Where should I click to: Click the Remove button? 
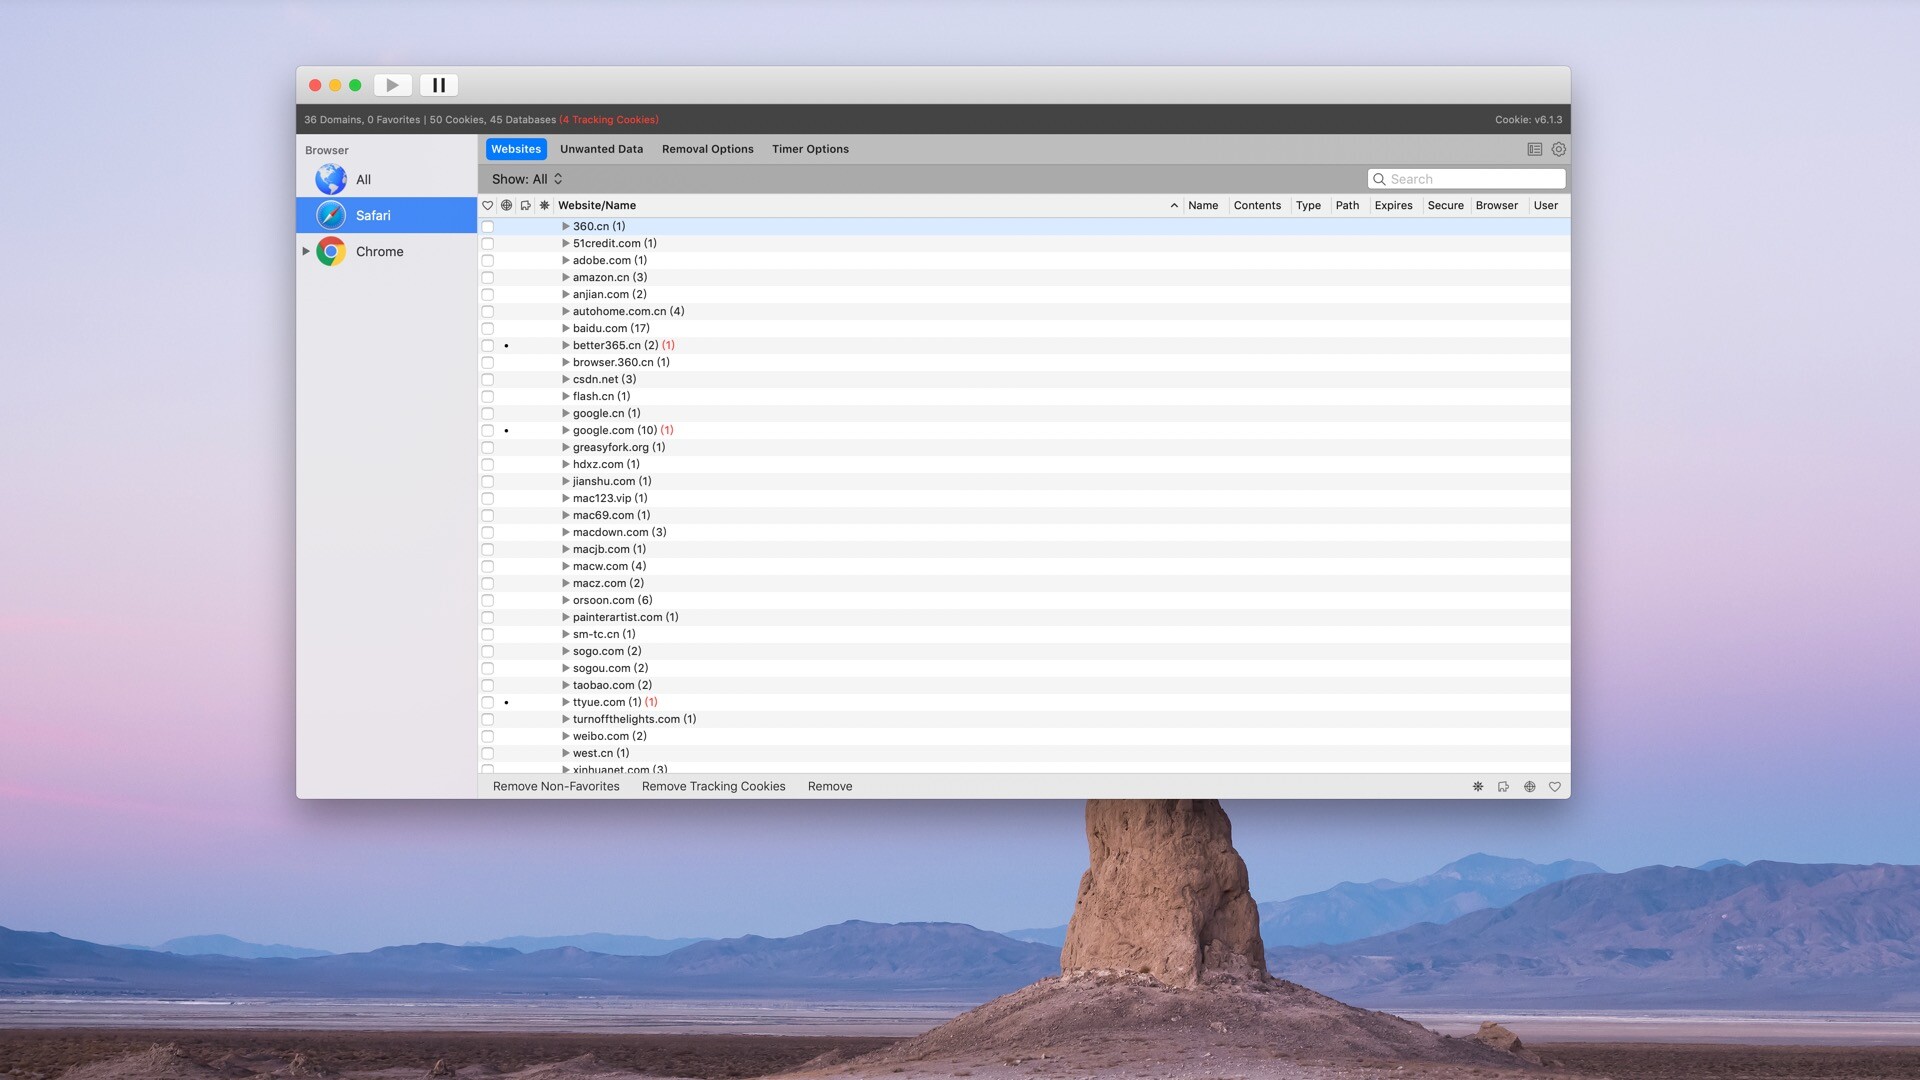click(x=830, y=787)
